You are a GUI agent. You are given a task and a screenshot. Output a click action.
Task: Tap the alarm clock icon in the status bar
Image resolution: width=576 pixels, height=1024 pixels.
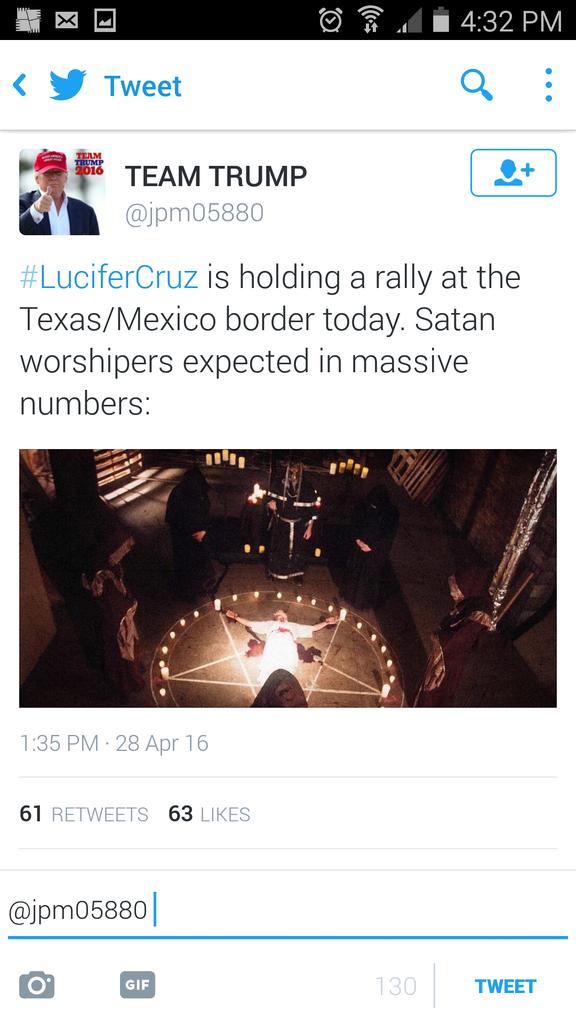click(330, 21)
